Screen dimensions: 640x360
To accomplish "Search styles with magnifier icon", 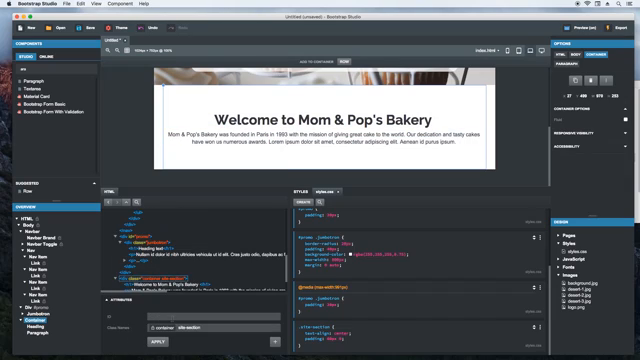I will pos(320,202).
